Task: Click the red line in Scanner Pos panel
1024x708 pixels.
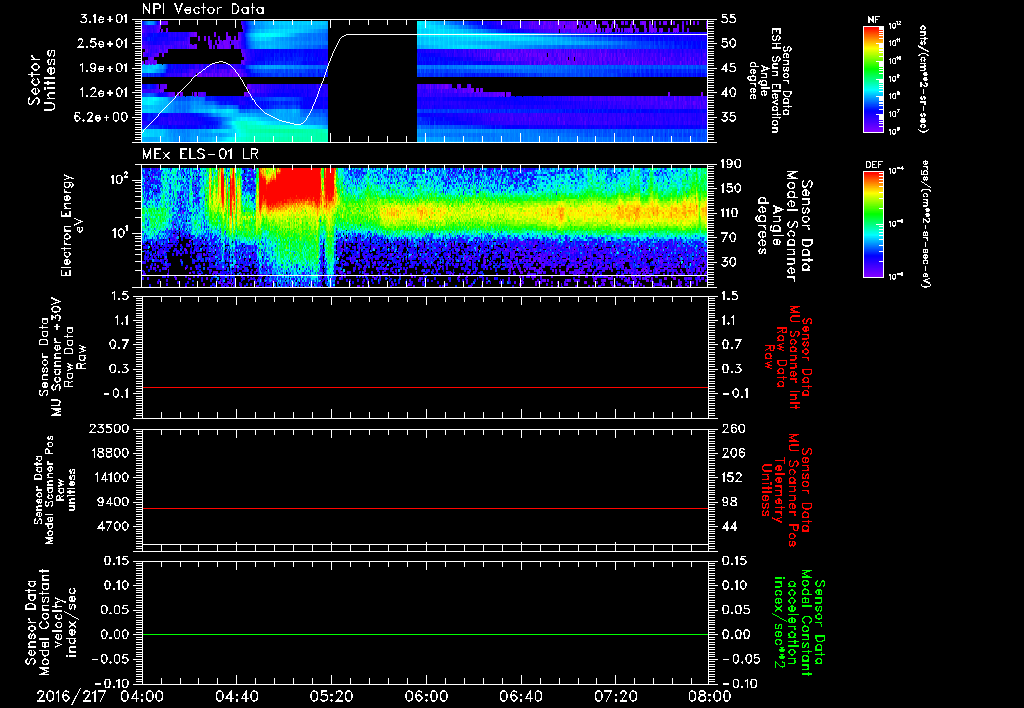Action: 425,508
